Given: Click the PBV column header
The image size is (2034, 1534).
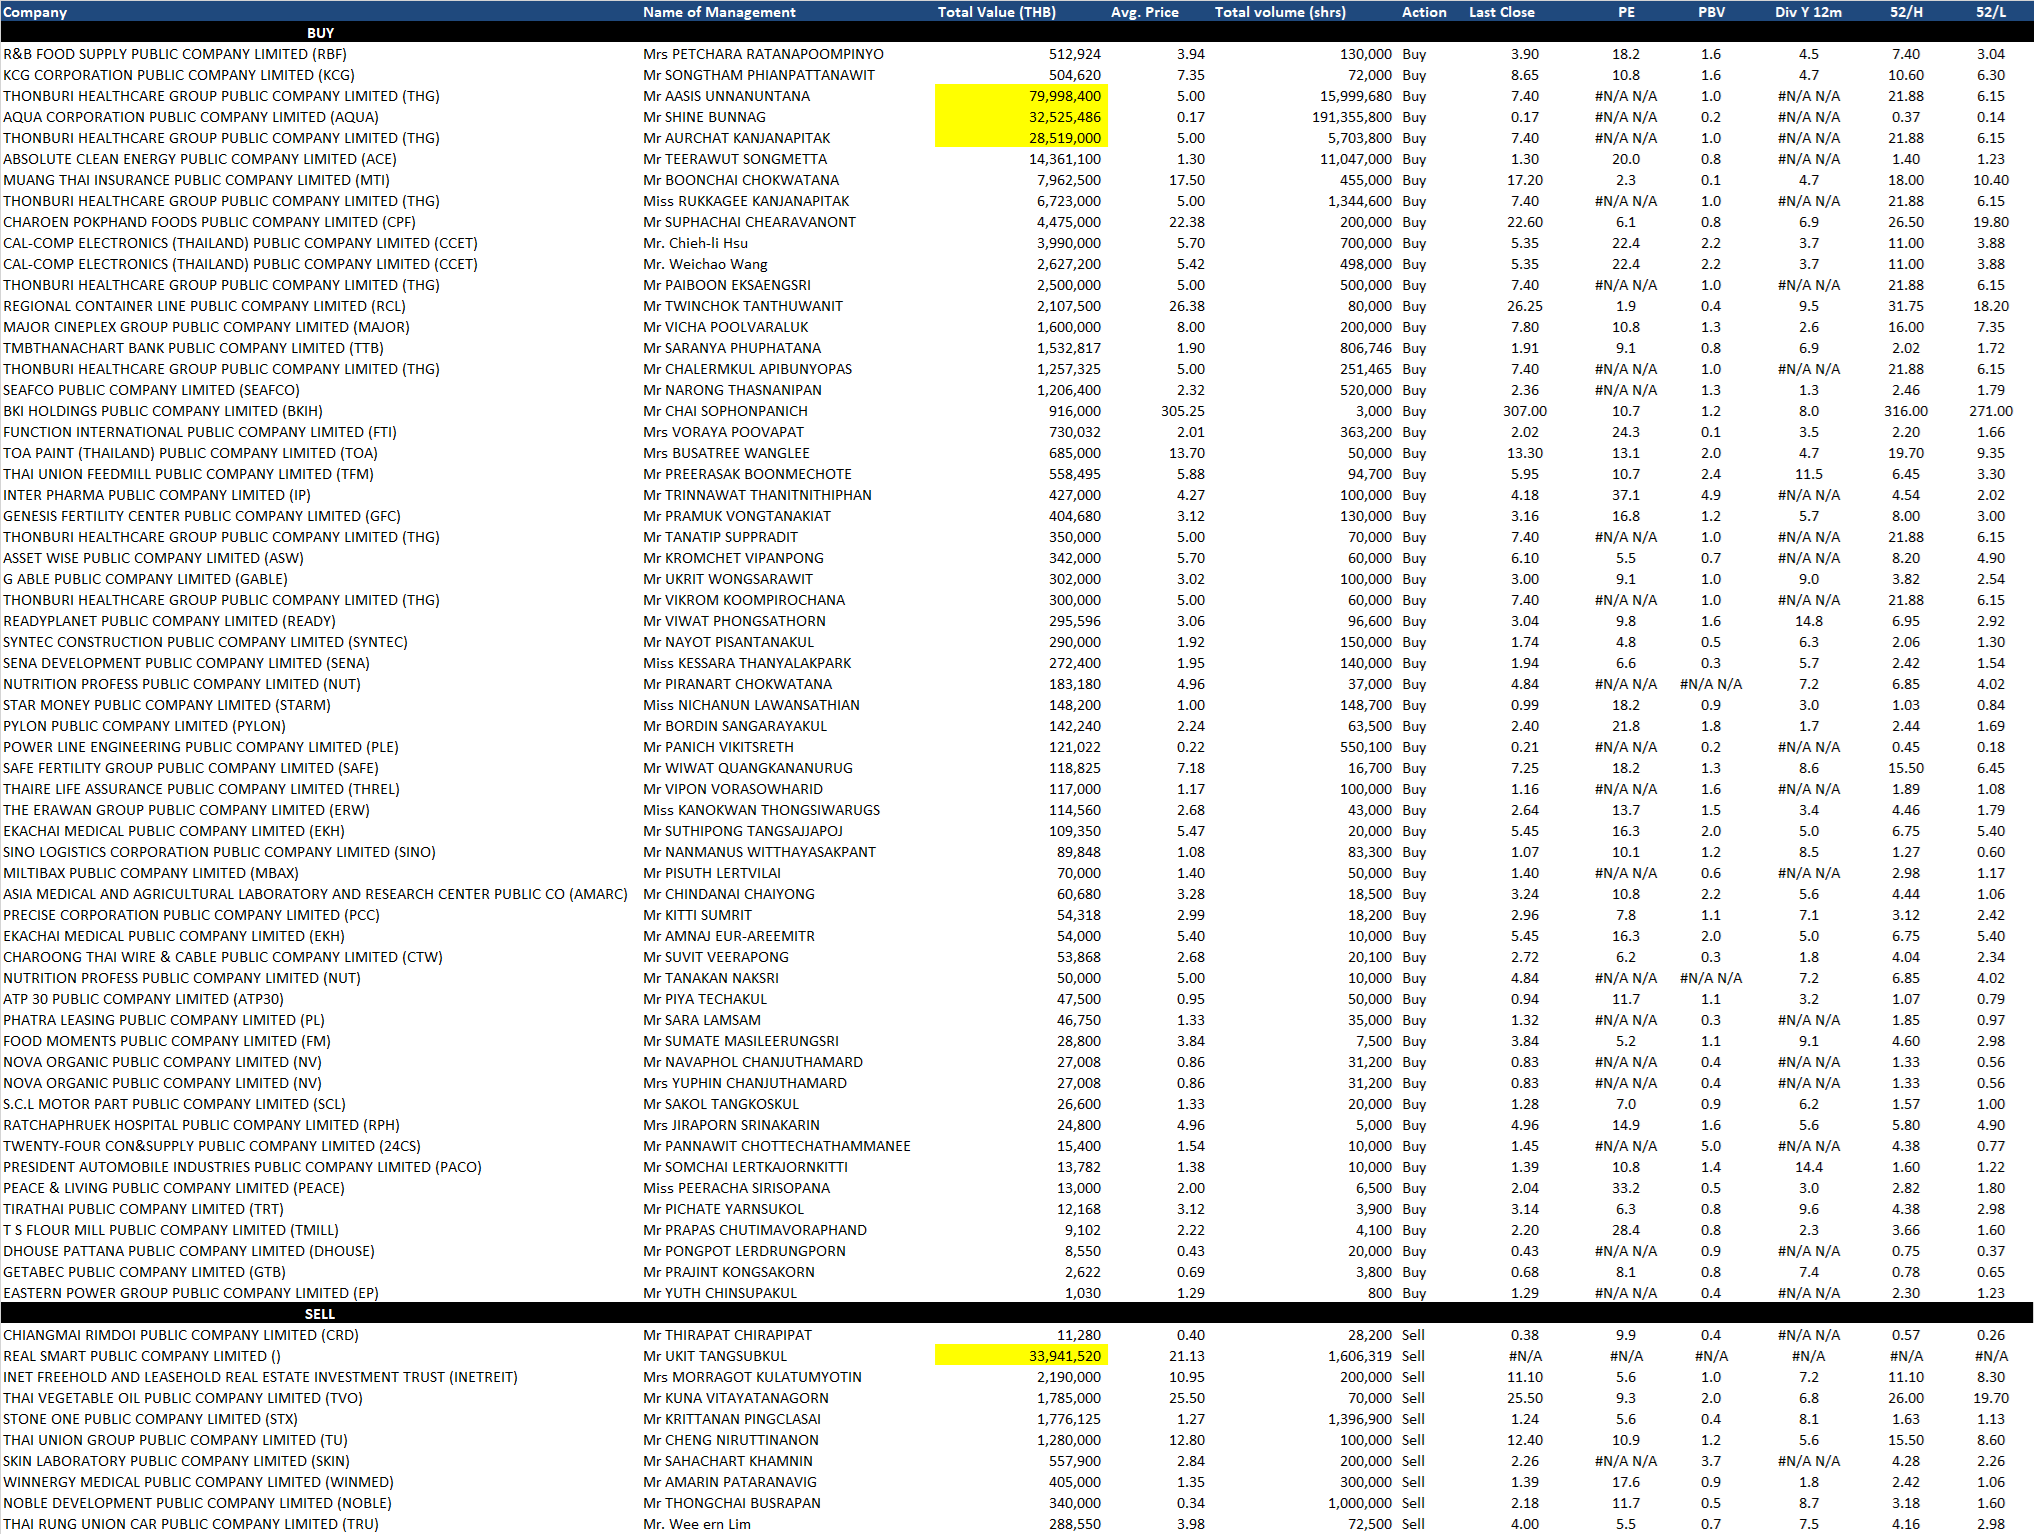Looking at the screenshot, I should pos(1710,12).
